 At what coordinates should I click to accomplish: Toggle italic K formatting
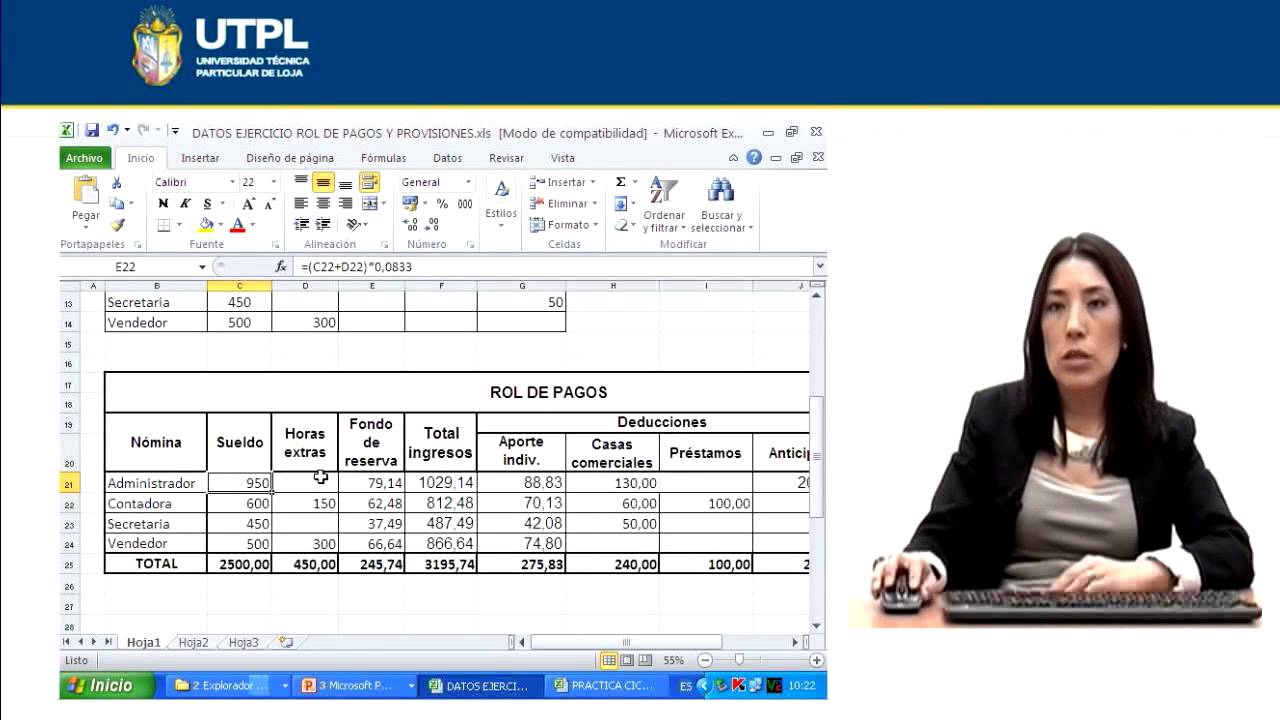click(x=185, y=204)
